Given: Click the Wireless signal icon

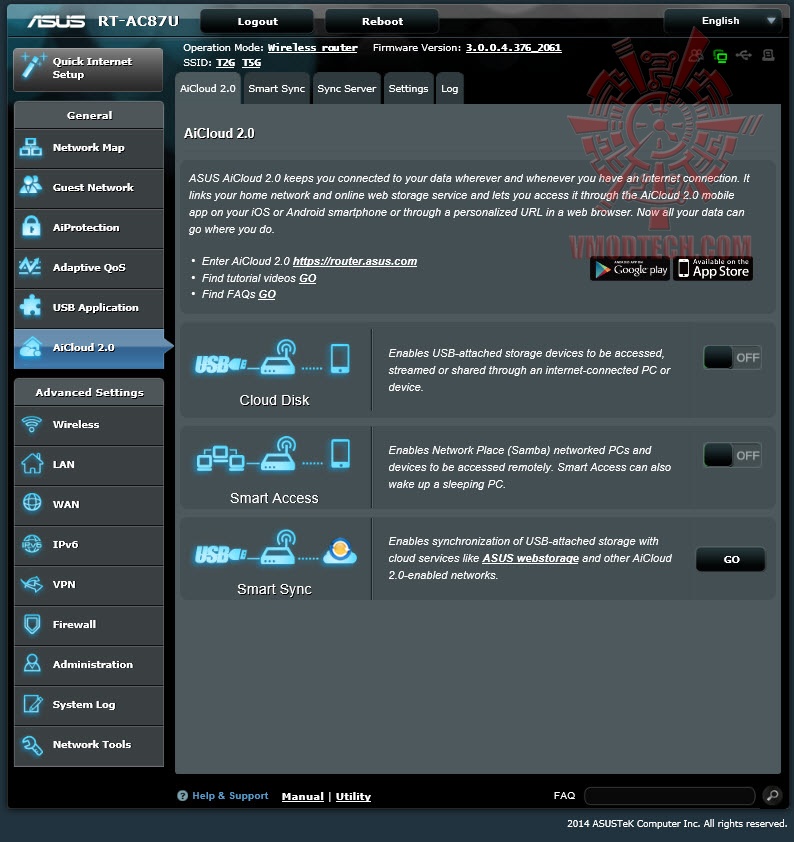Looking at the screenshot, I should coord(31,424).
